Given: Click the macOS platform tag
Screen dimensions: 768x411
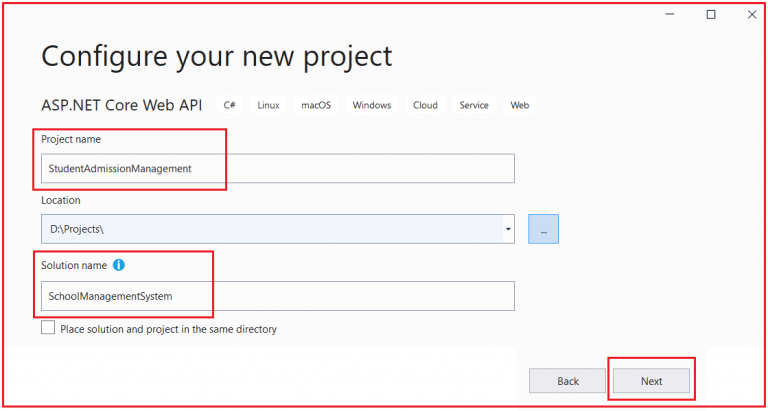Looking at the screenshot, I should [x=316, y=105].
